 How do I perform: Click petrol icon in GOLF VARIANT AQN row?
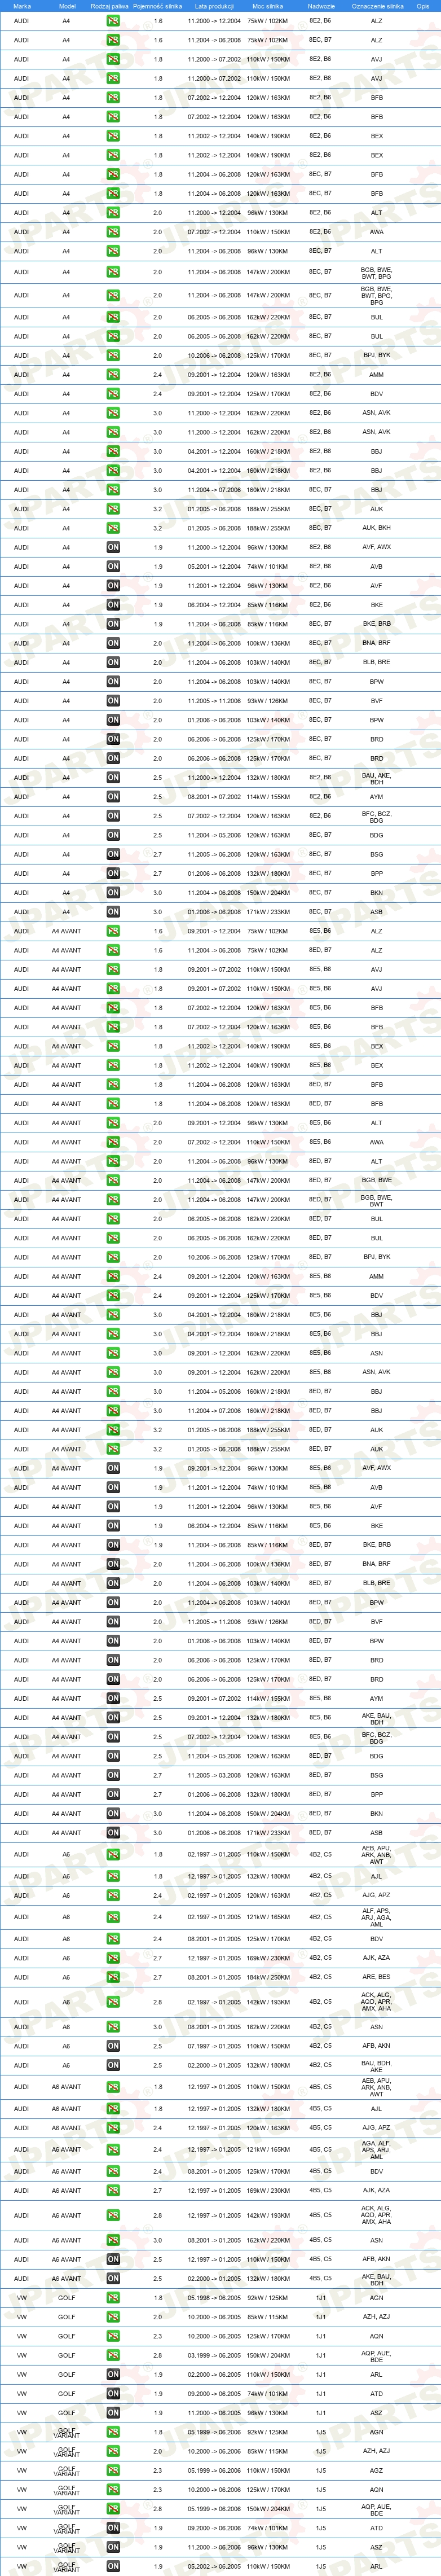pyautogui.click(x=113, y=2490)
